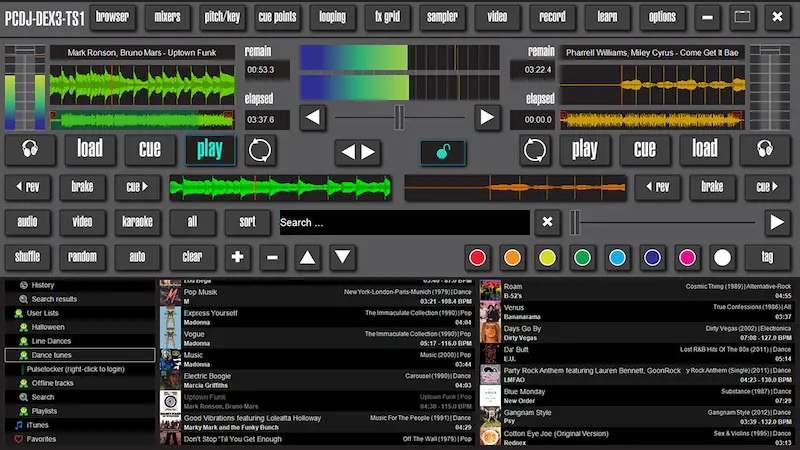Click right deck headphone monitor icon
Image resolution: width=800 pixels, height=450 pixels.
(x=766, y=151)
